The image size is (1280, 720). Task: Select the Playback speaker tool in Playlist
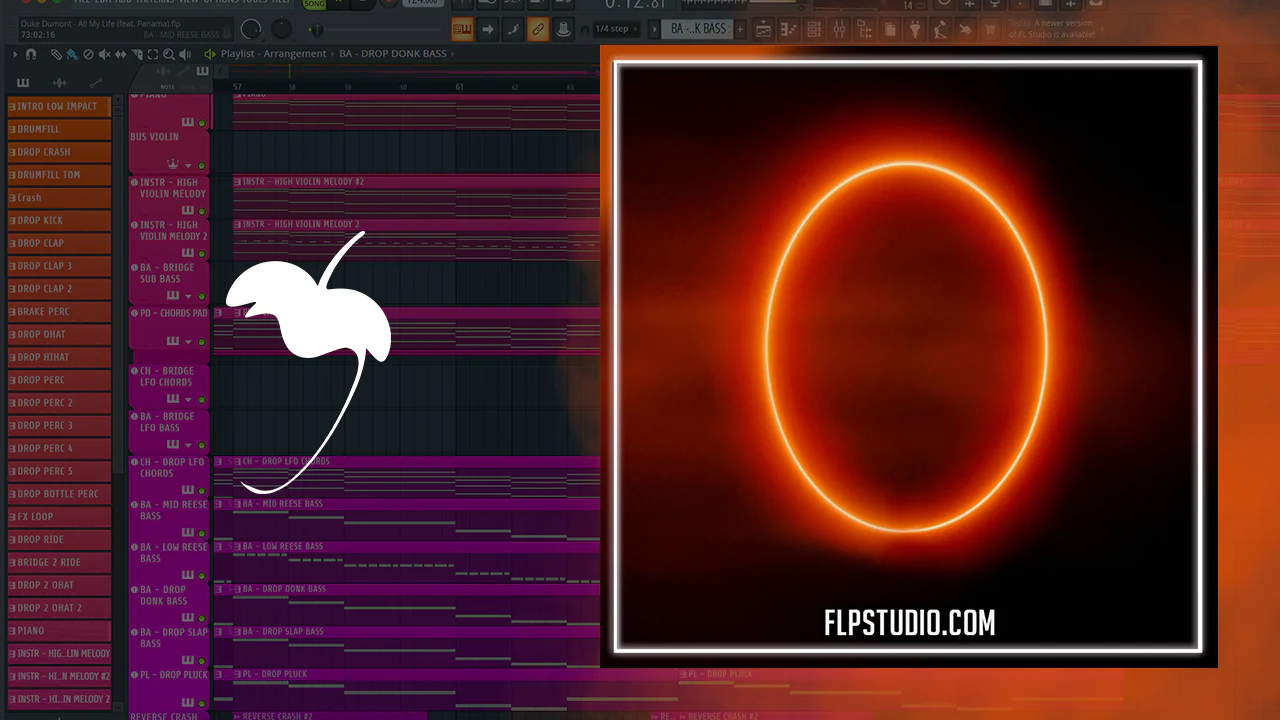[184, 54]
